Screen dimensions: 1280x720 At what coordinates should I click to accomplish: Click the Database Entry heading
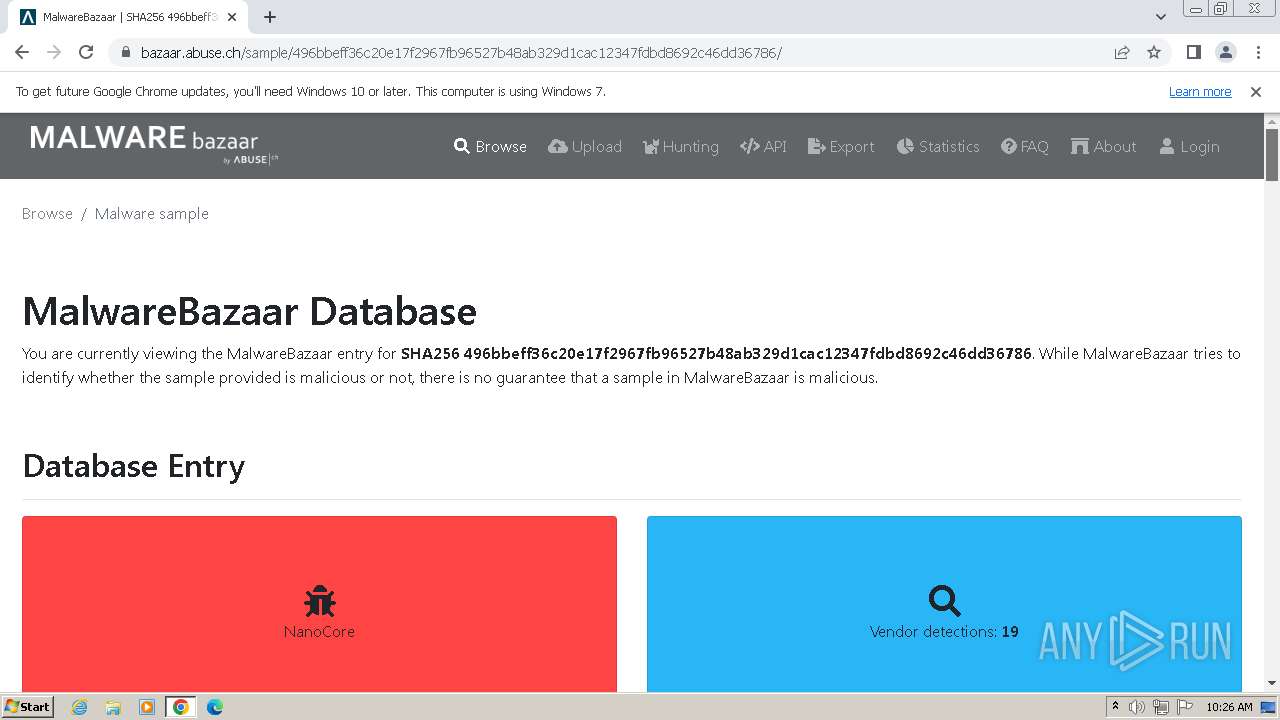(133, 466)
